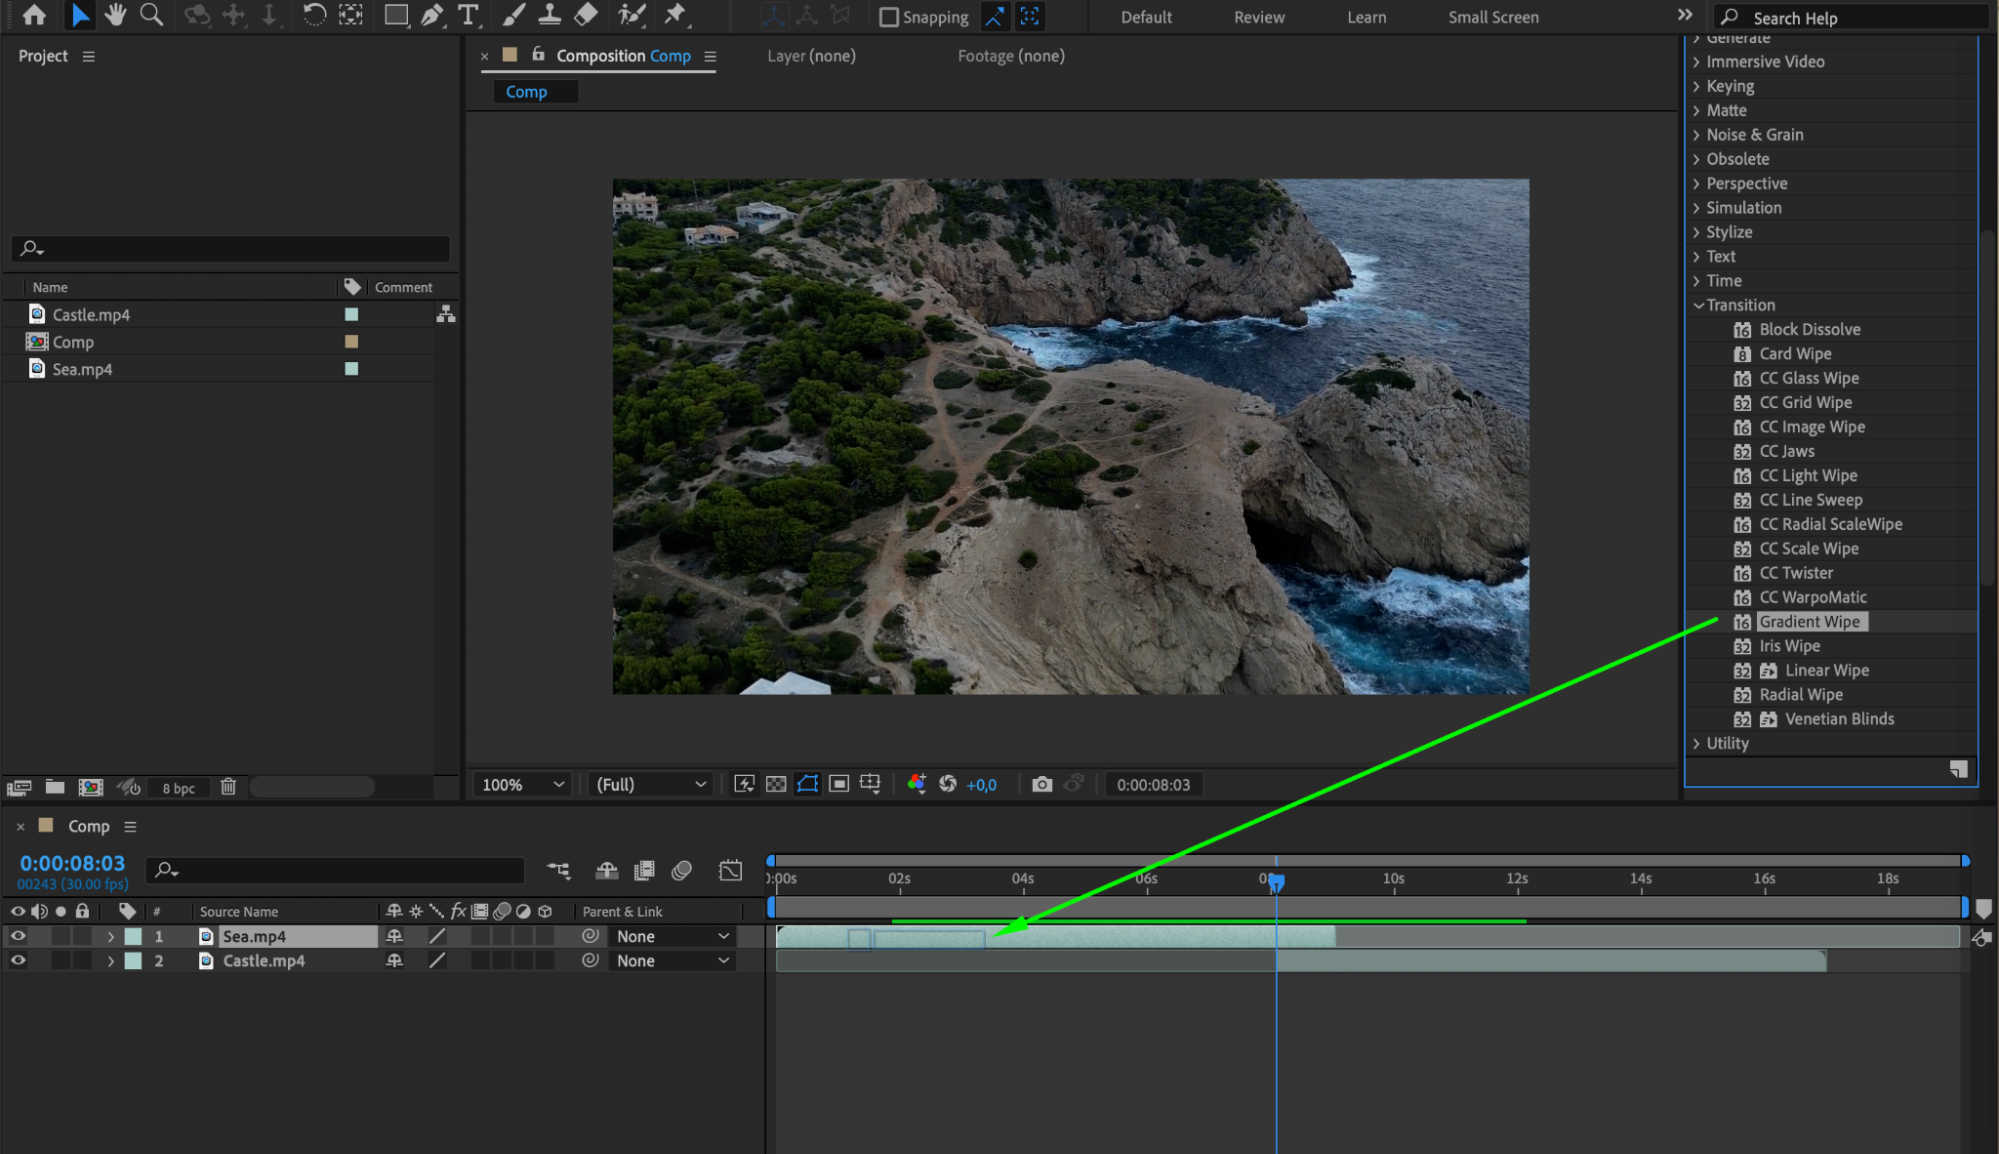This screenshot has width=1999, height=1154.
Task: Select the Rectangle shape tool
Action: tap(396, 15)
